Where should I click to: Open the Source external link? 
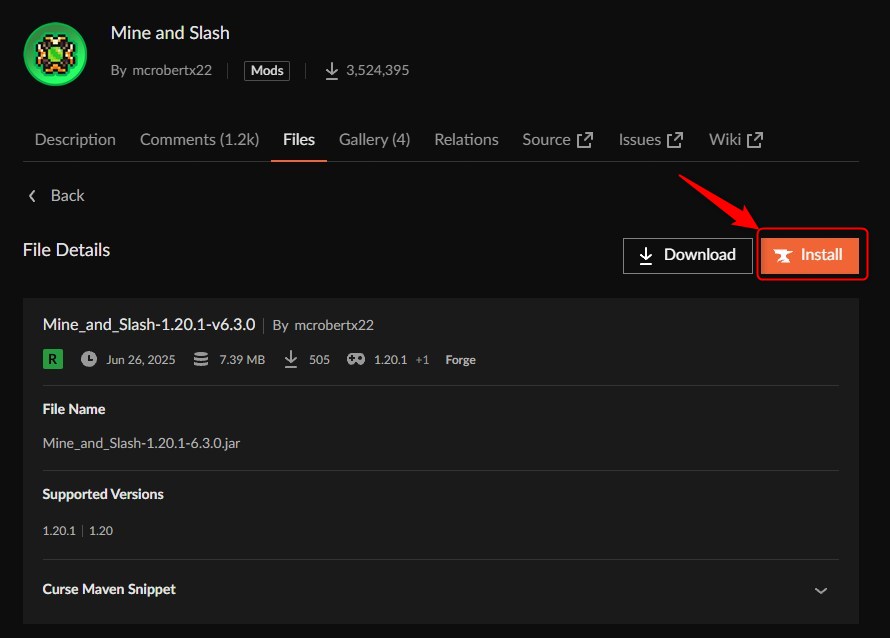[x=557, y=140]
